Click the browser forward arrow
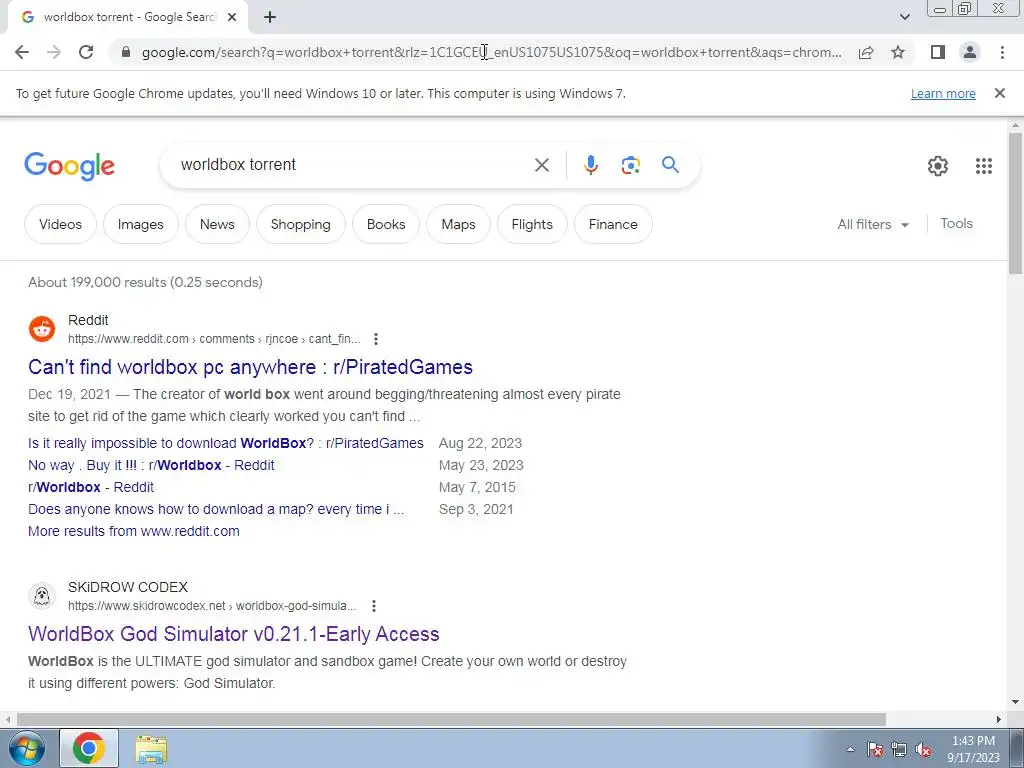This screenshot has height=768, width=1024. point(54,52)
